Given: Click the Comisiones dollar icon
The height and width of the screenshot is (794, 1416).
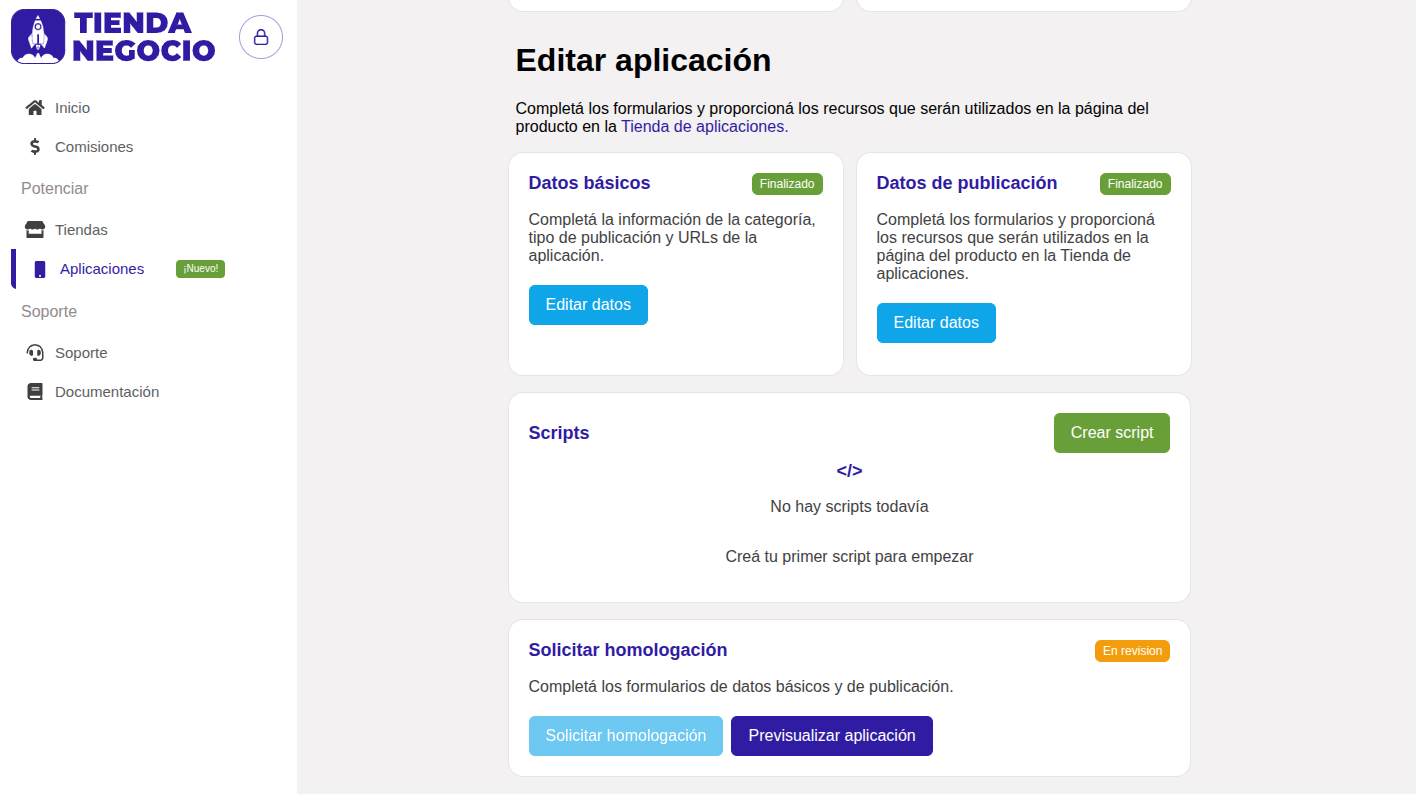Looking at the screenshot, I should tap(35, 147).
